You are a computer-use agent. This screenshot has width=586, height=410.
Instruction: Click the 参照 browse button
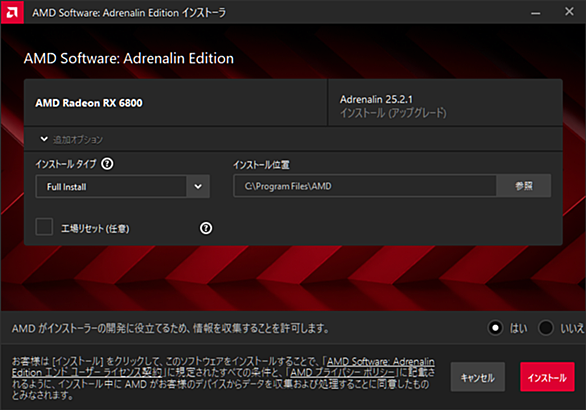point(524,186)
